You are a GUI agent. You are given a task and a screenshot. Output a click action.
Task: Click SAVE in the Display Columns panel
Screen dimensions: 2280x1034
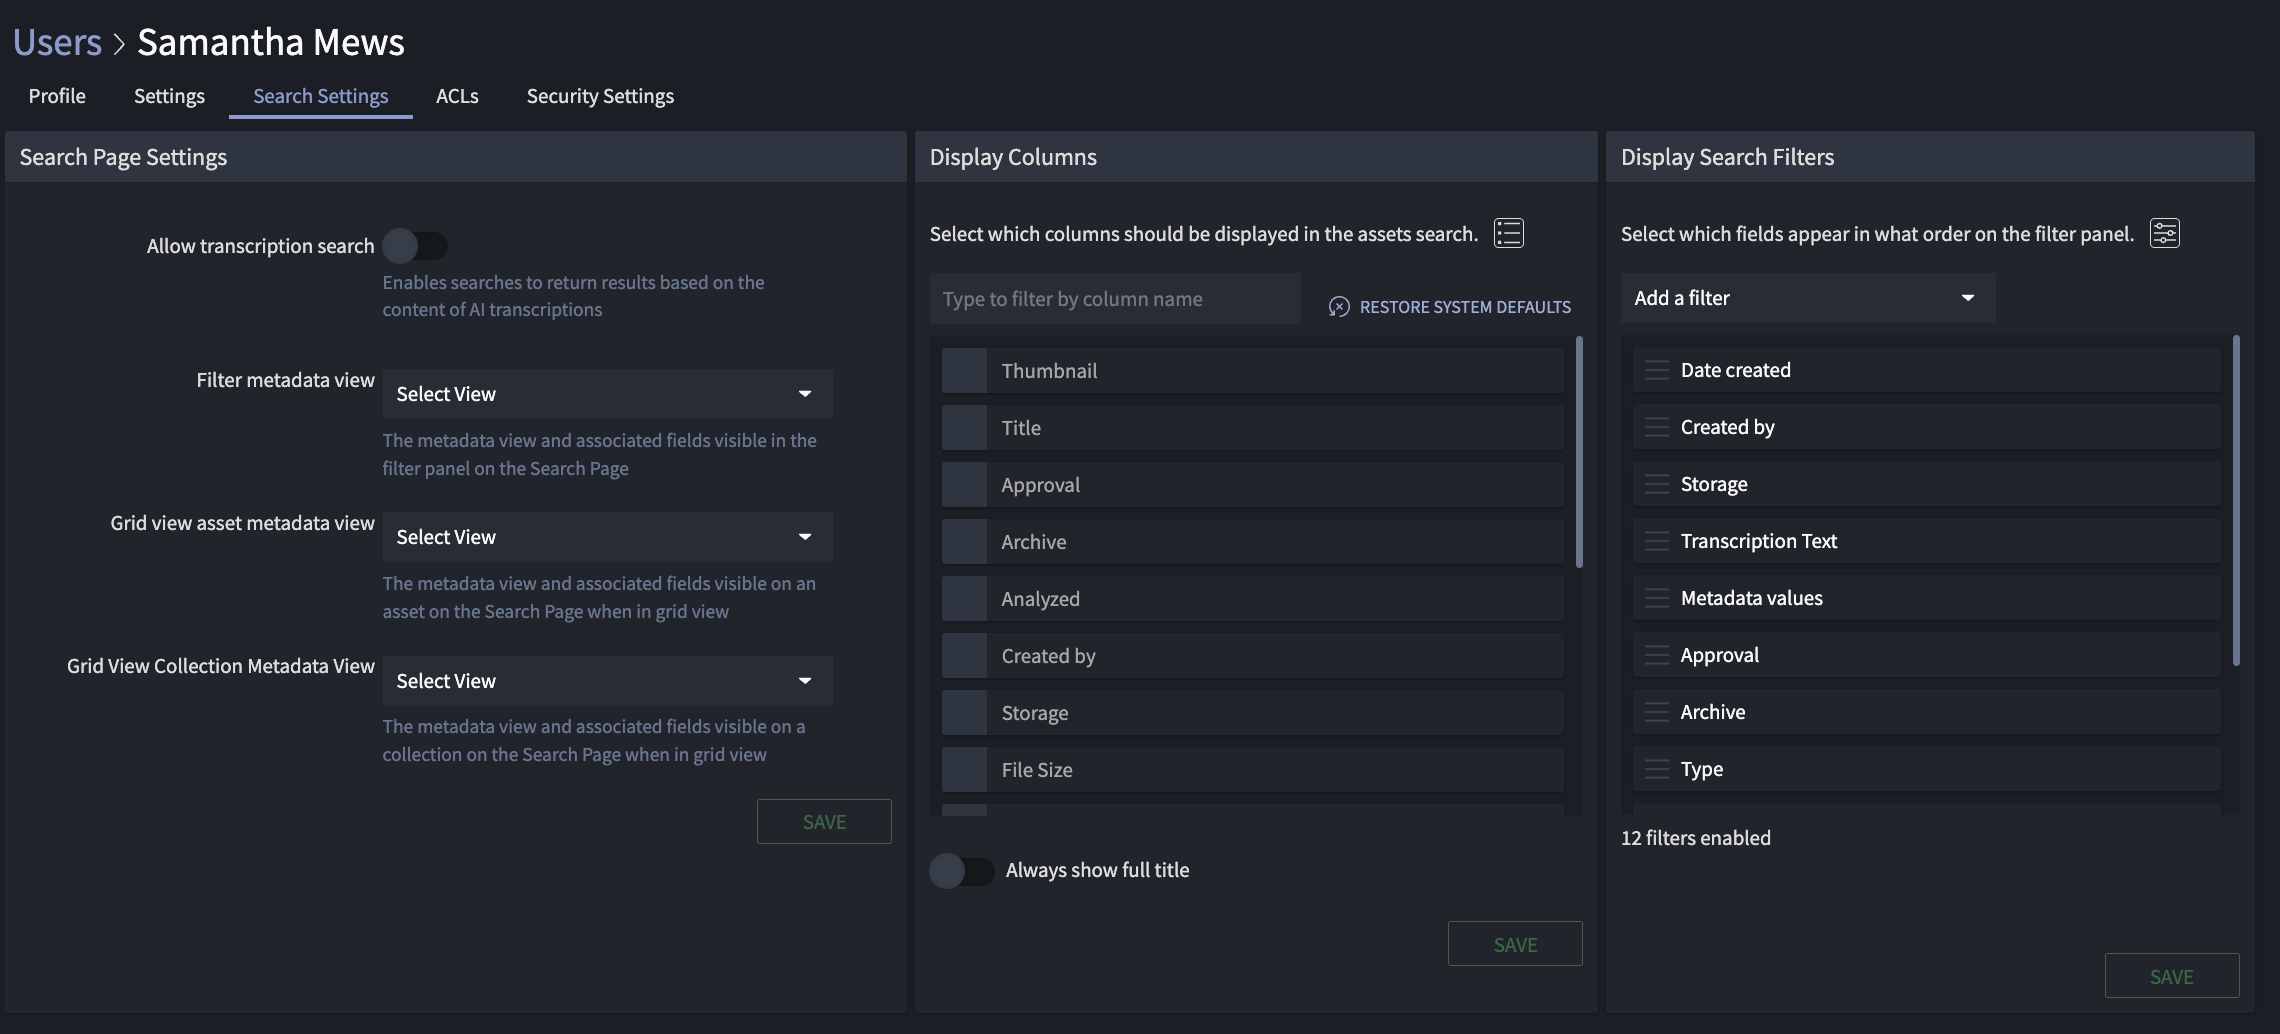tap(1514, 944)
